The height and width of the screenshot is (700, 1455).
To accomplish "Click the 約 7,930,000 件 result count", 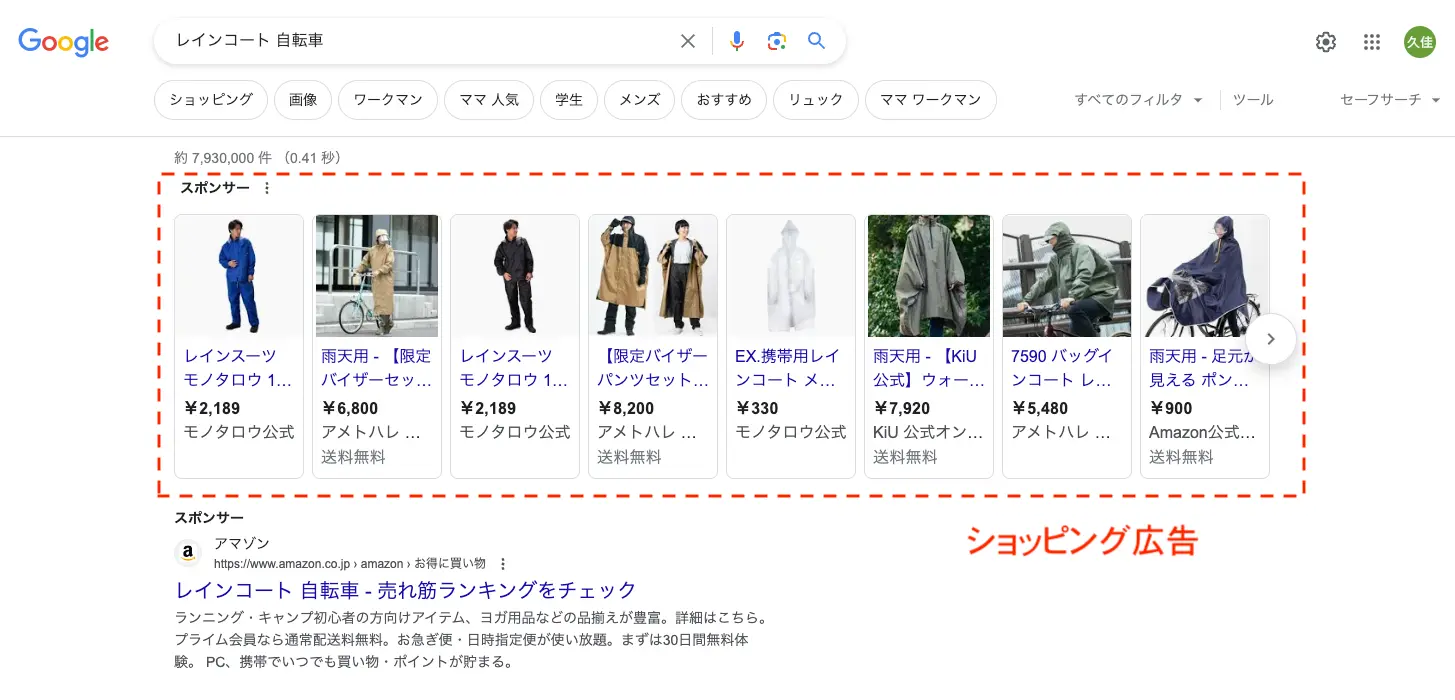I will pyautogui.click(x=222, y=158).
